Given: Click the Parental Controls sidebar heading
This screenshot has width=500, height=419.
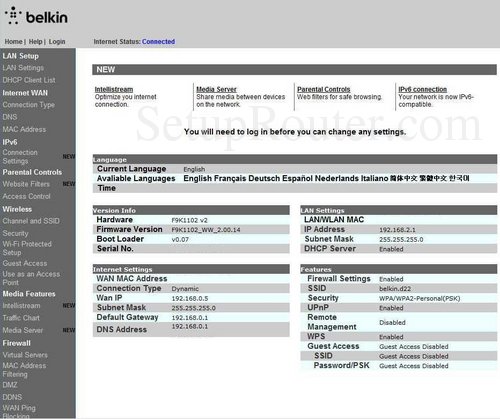Looking at the screenshot, I should (x=32, y=172).
